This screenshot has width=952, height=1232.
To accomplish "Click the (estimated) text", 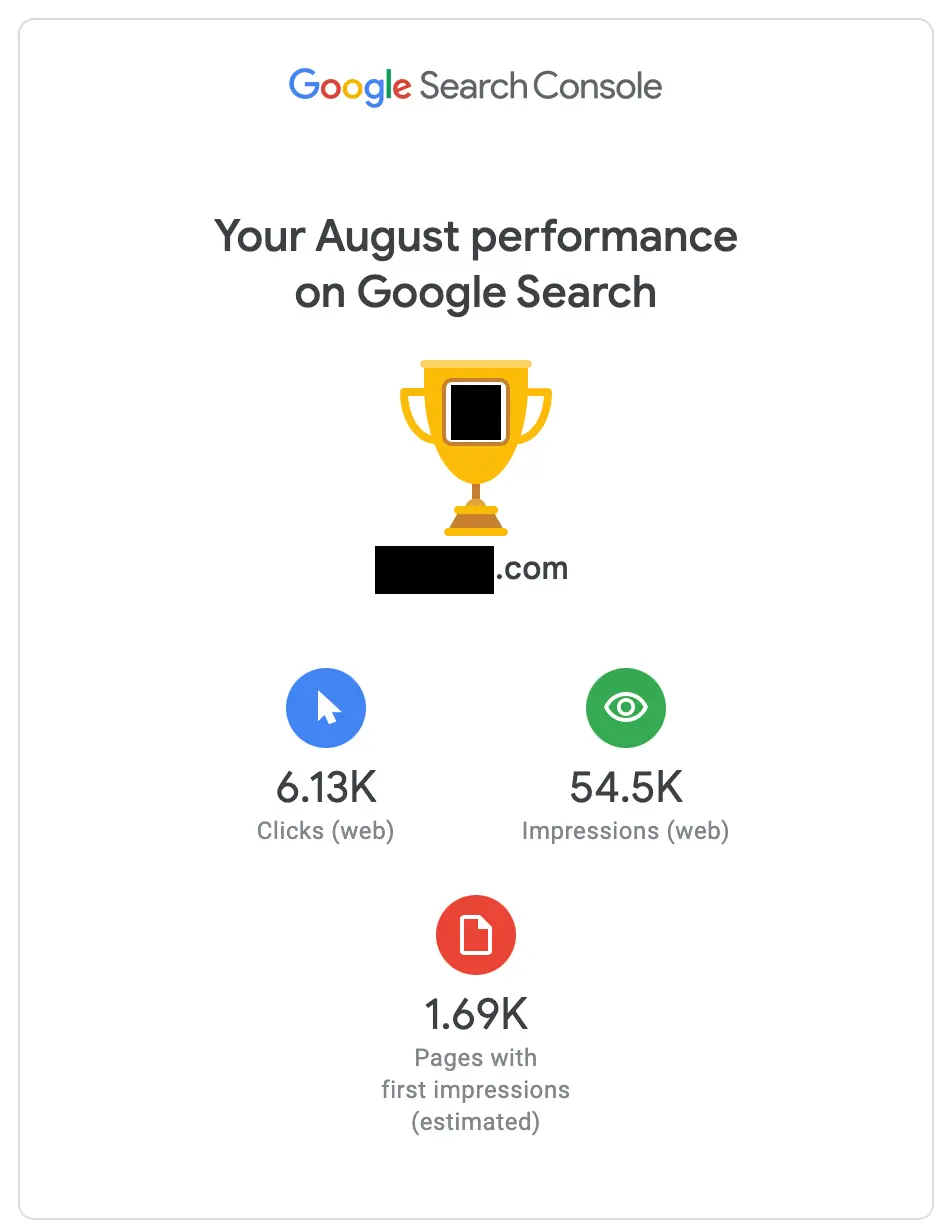I will 476,1122.
